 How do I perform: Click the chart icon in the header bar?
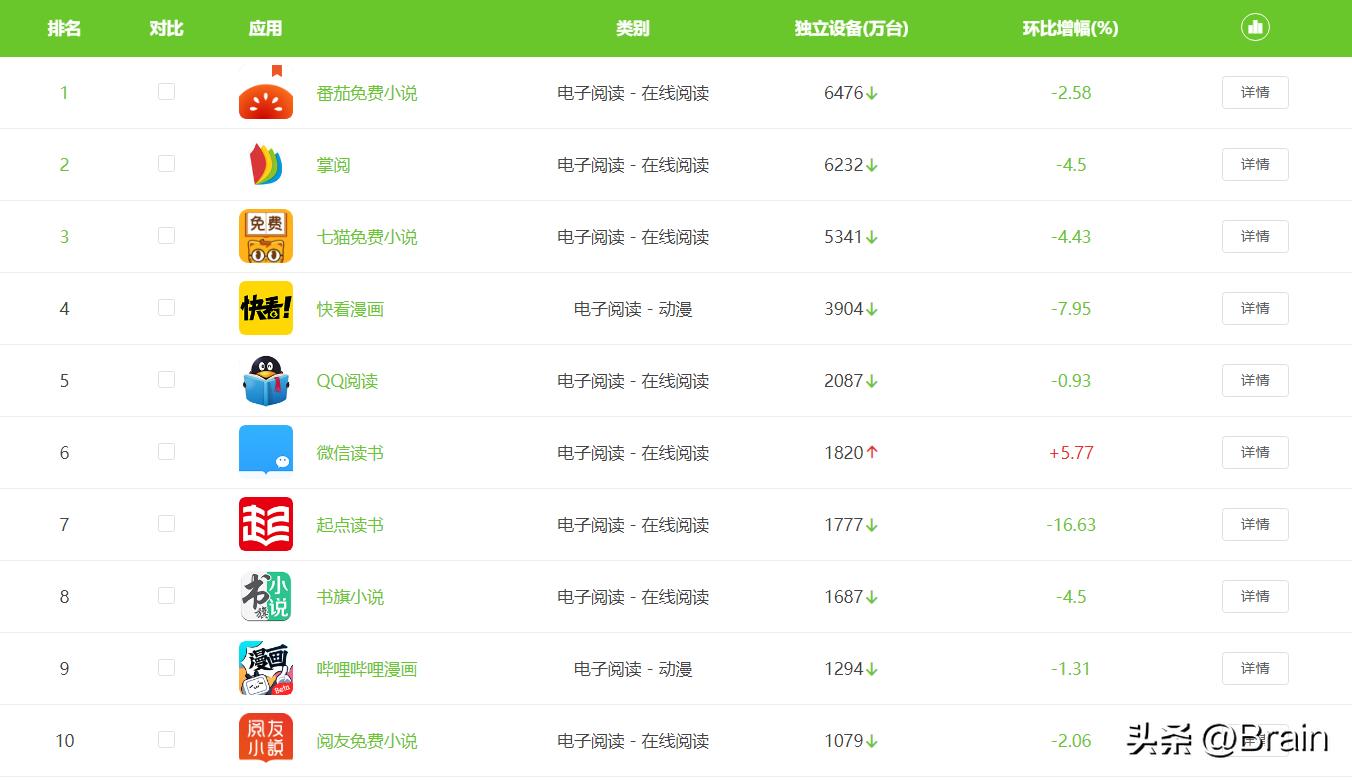pyautogui.click(x=1255, y=28)
